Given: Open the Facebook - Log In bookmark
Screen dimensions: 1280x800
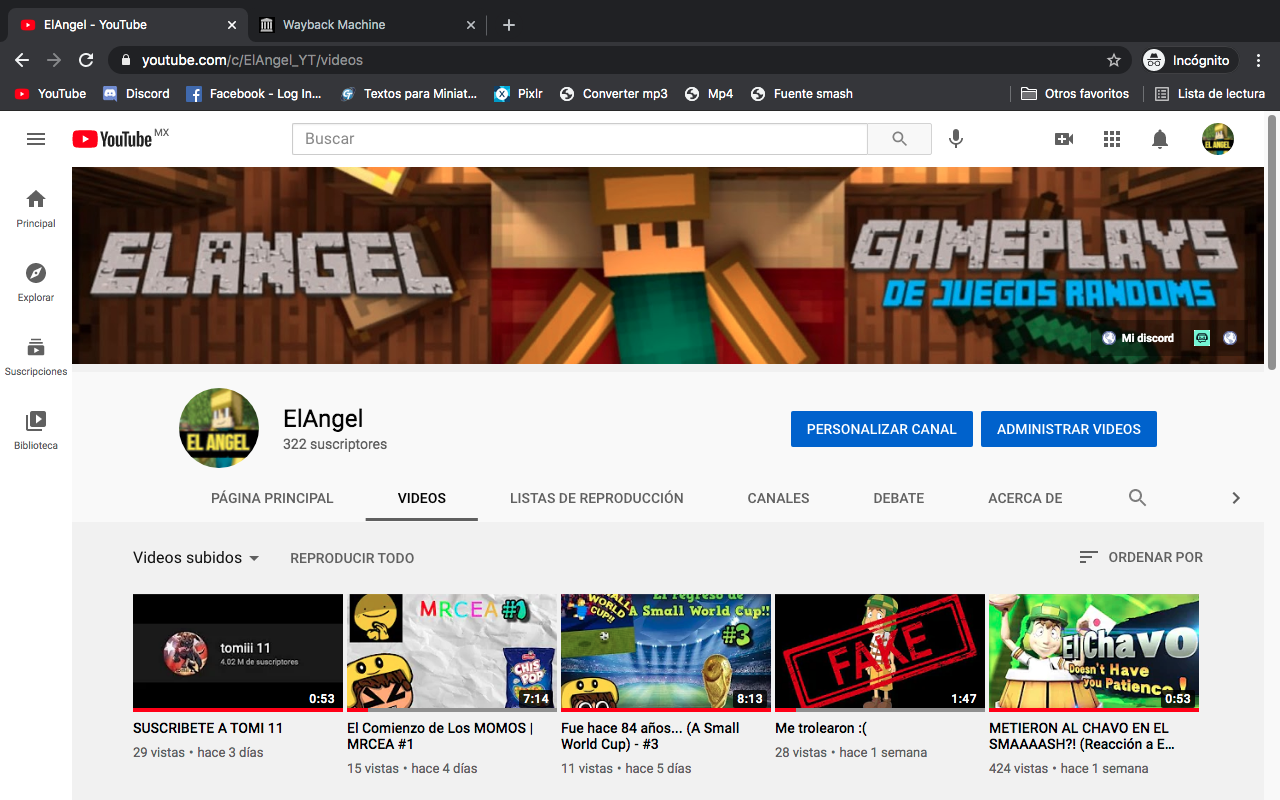Looking at the screenshot, I should point(255,94).
